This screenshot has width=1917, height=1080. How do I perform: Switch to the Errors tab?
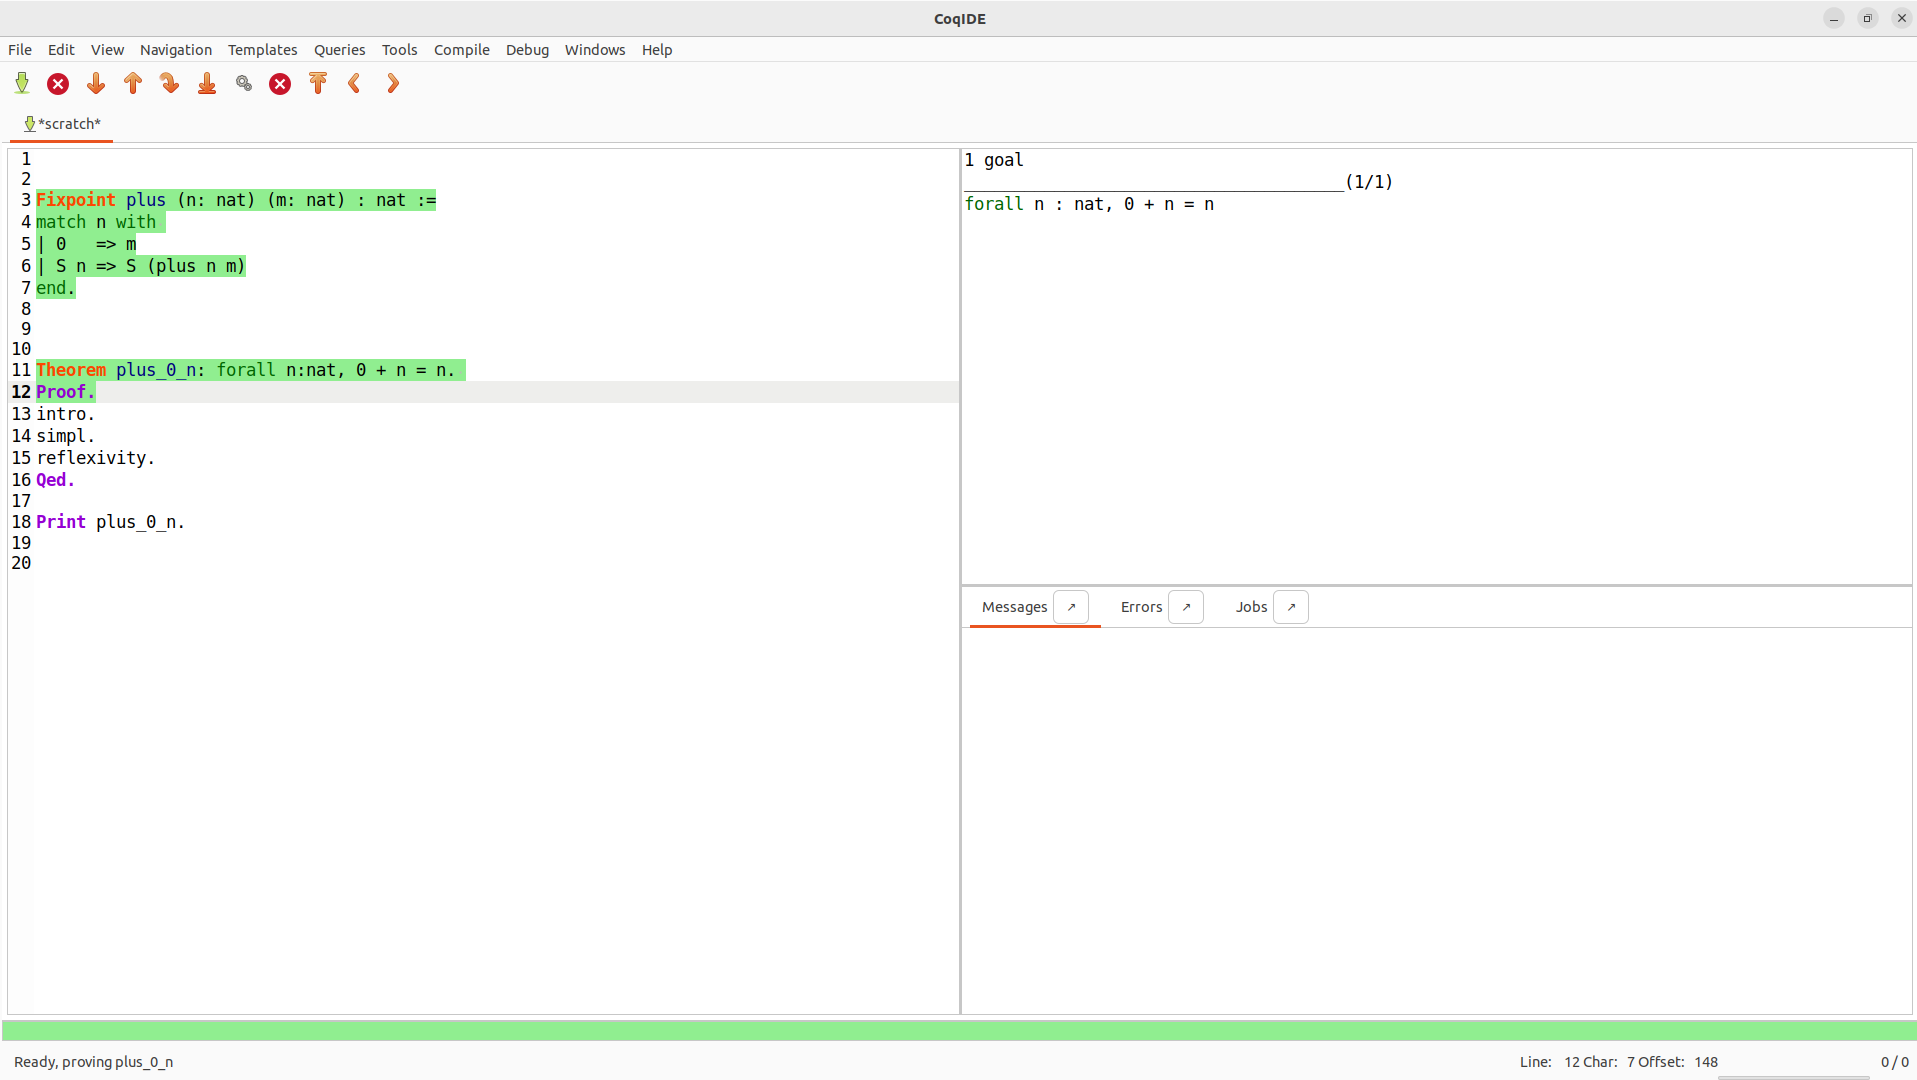click(x=1141, y=607)
